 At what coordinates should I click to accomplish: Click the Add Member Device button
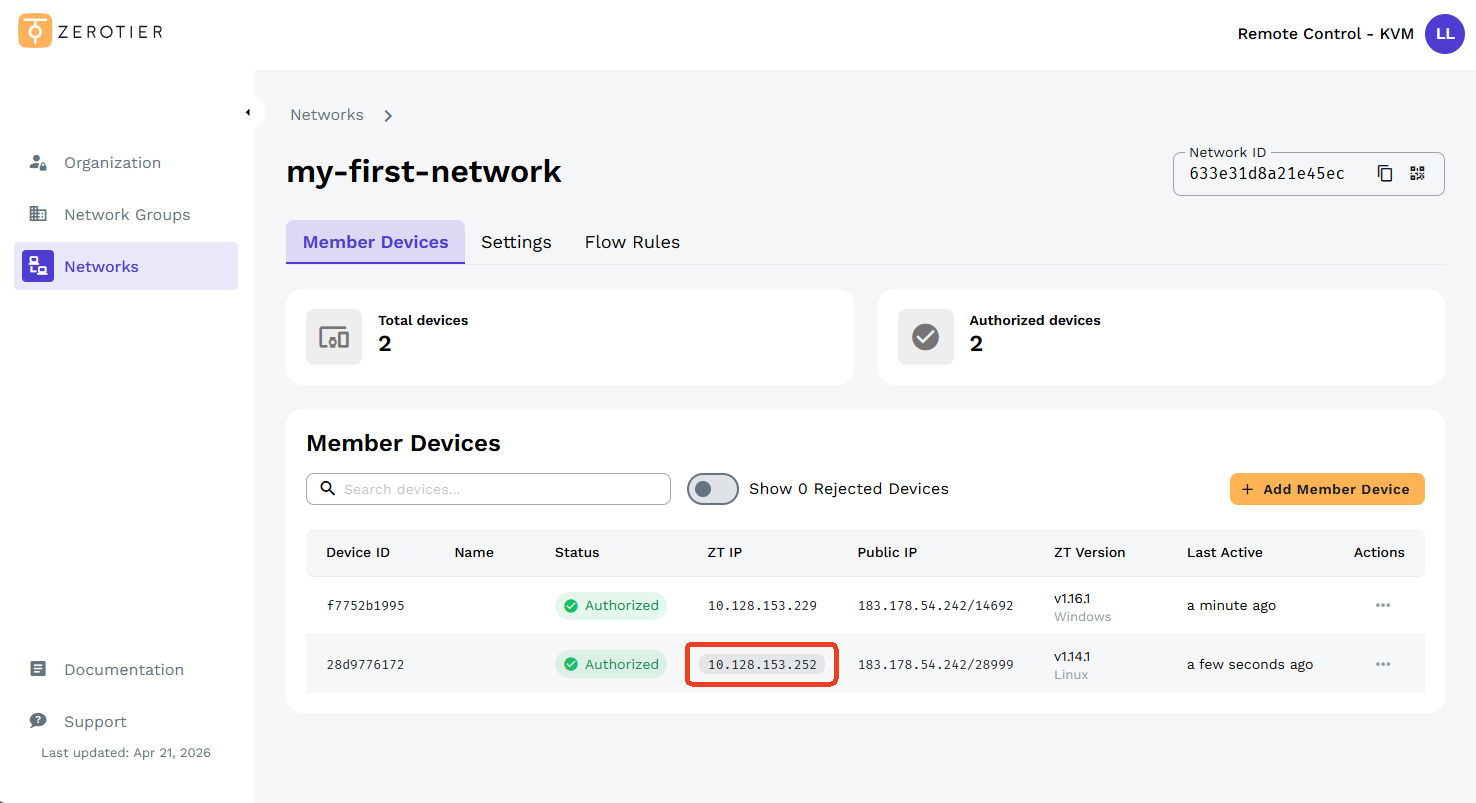pyautogui.click(x=1326, y=489)
